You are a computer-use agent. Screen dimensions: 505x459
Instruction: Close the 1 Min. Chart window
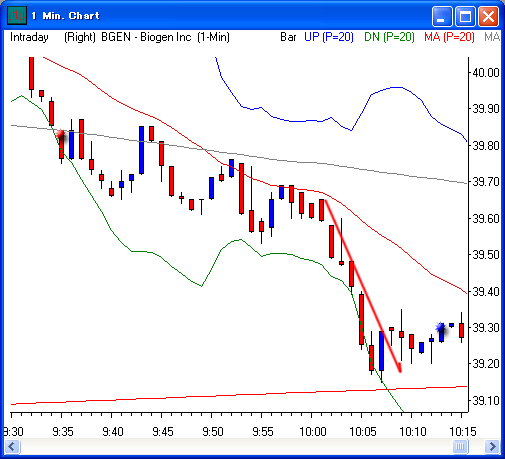(488, 16)
